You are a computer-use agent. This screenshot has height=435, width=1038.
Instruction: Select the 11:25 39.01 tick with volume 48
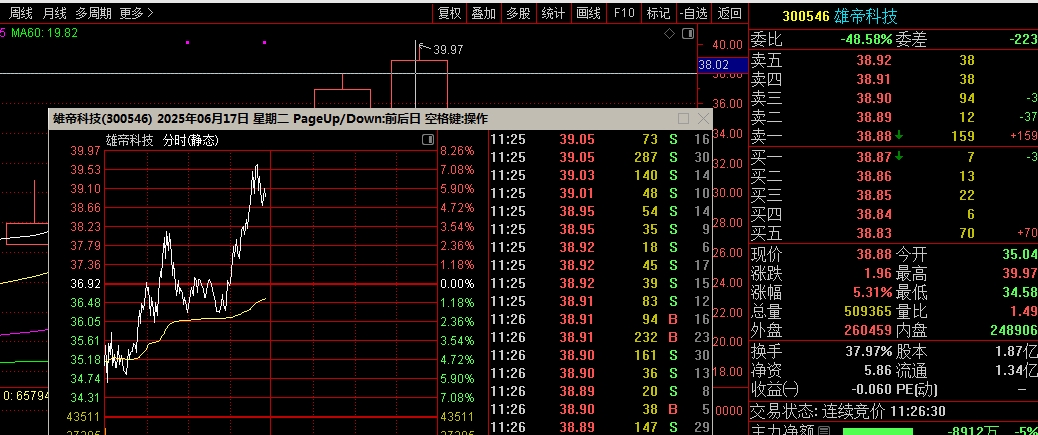coord(600,193)
